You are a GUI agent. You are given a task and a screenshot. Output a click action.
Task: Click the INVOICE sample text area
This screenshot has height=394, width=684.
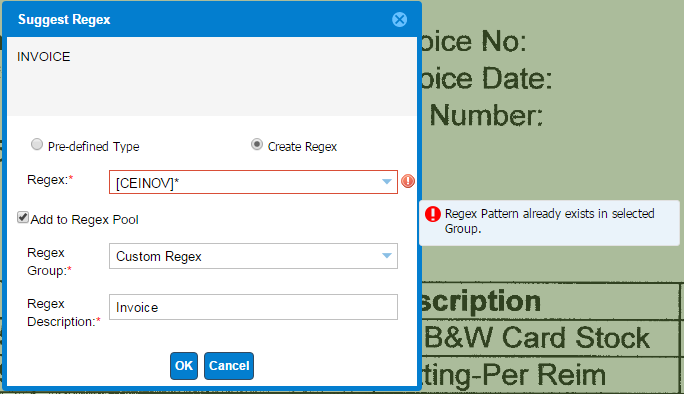point(212,76)
